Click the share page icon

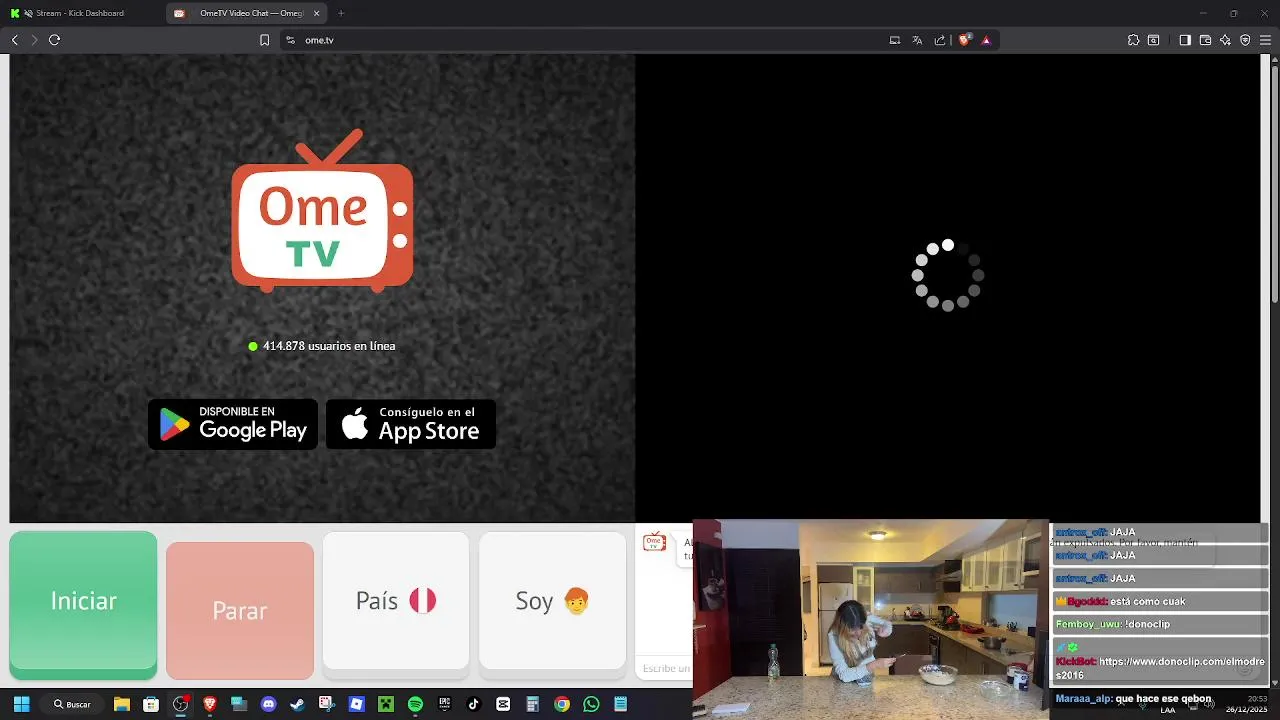(x=940, y=40)
